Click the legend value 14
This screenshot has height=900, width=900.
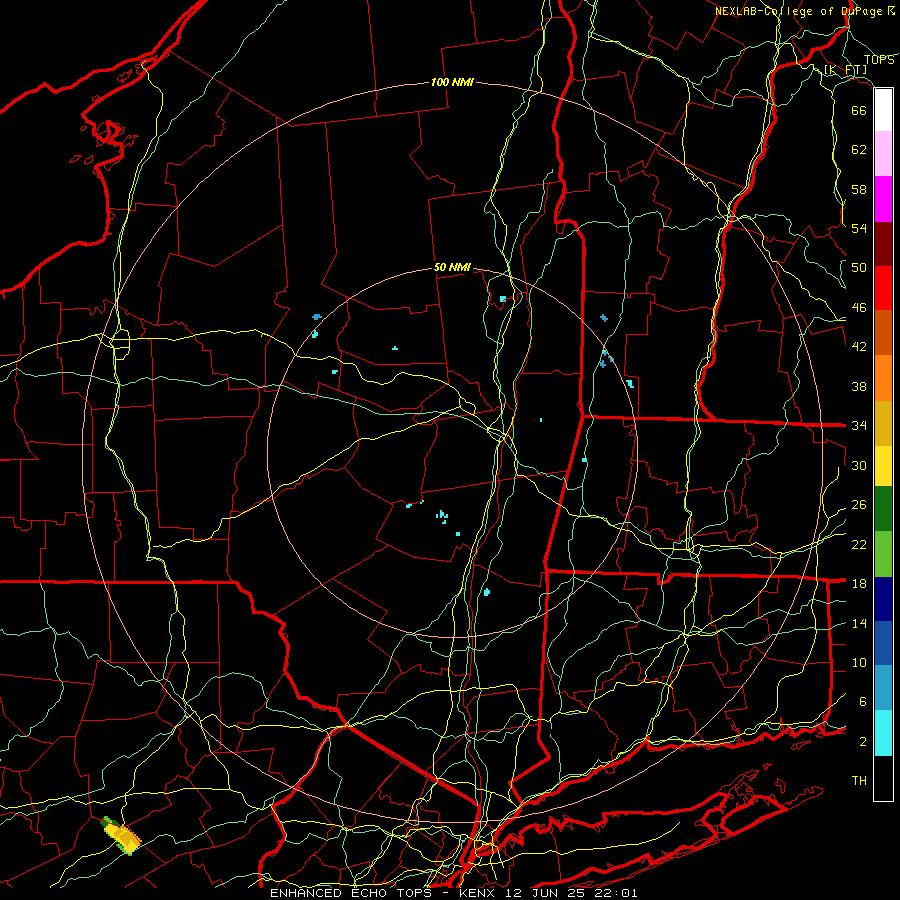[859, 623]
